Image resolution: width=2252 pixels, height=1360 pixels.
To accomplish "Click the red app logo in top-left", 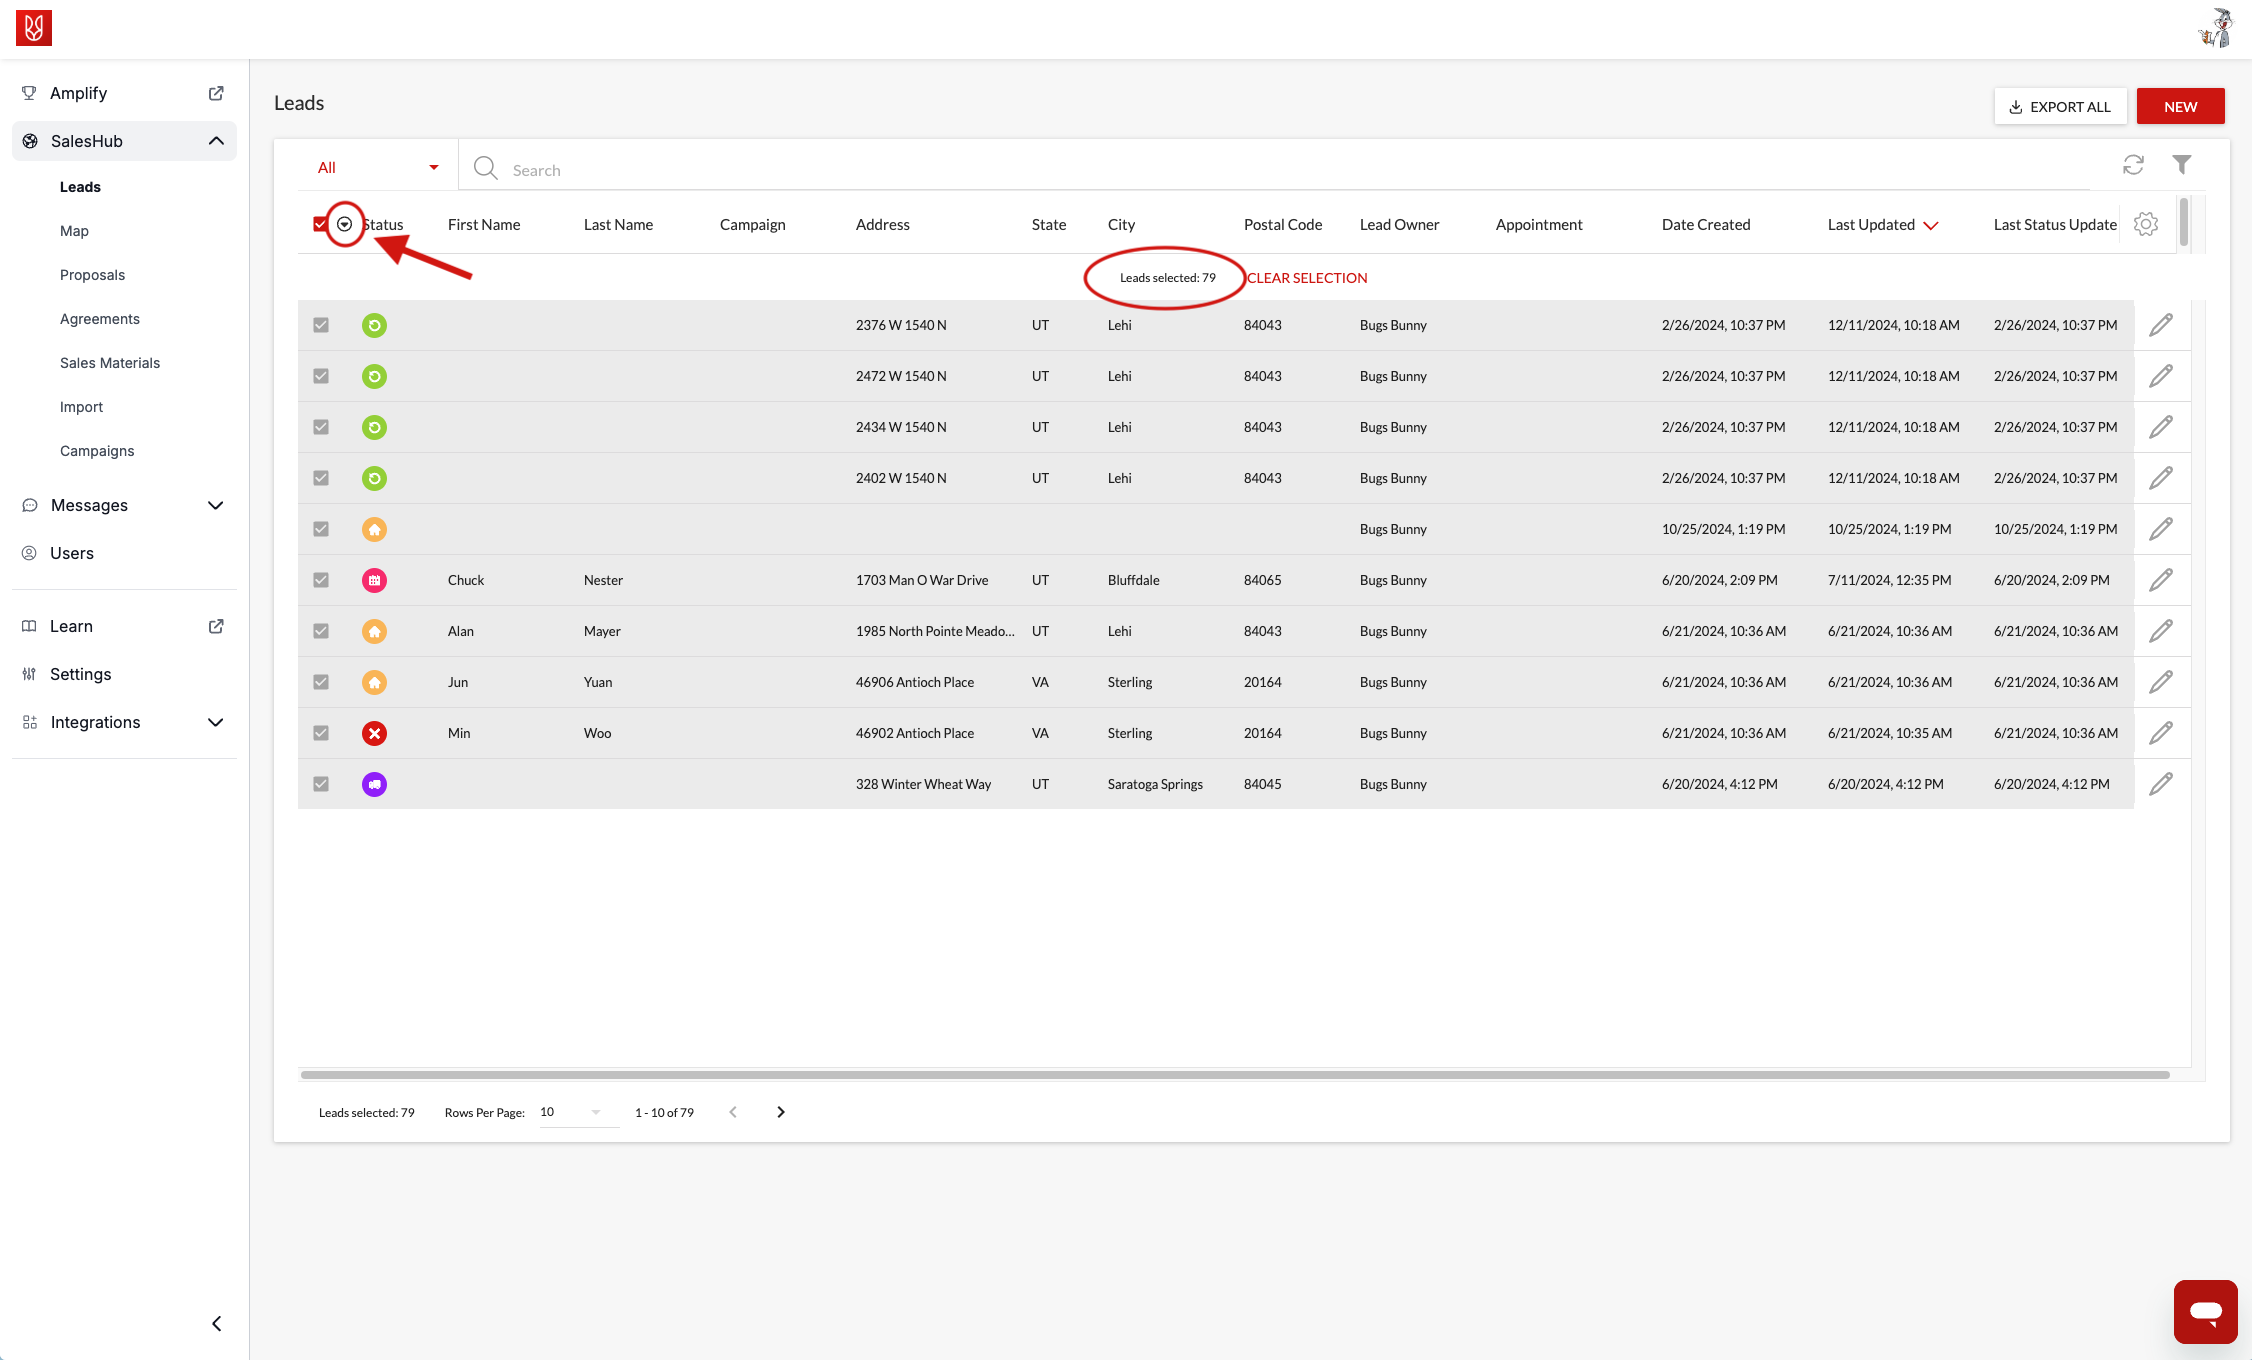I will coord(34,28).
